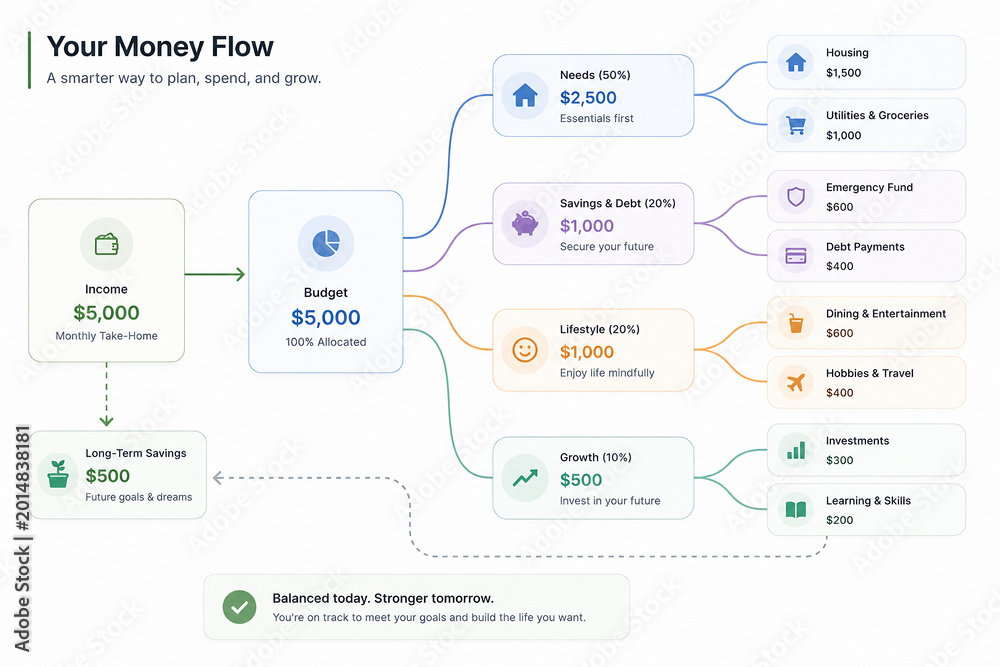Screen dimensions: 1000x667
Task: Click the house icon in the Needs card
Action: 525,95
